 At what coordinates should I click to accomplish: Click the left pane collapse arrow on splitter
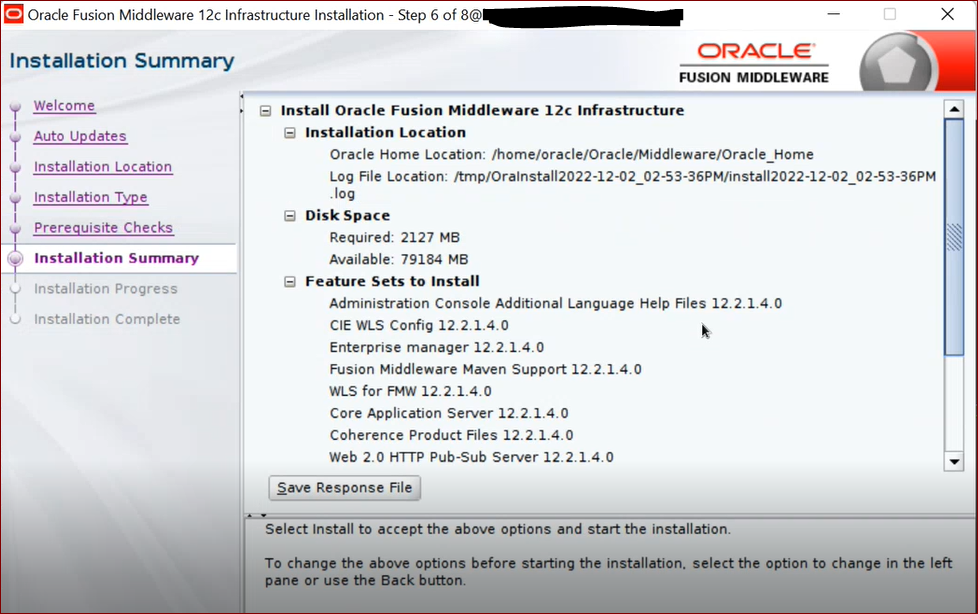241,96
